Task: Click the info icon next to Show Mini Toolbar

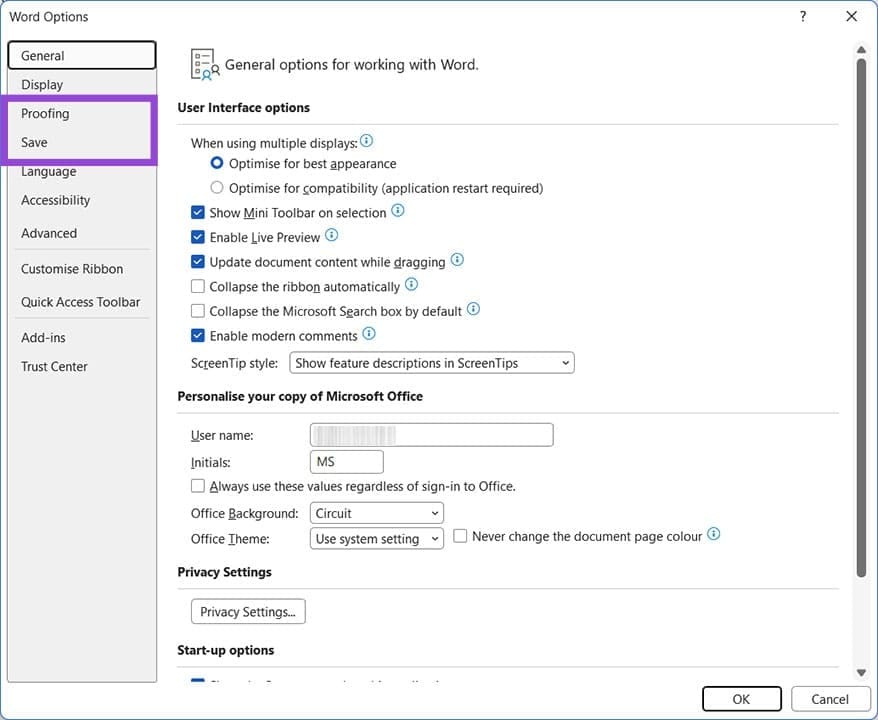Action: tap(397, 212)
